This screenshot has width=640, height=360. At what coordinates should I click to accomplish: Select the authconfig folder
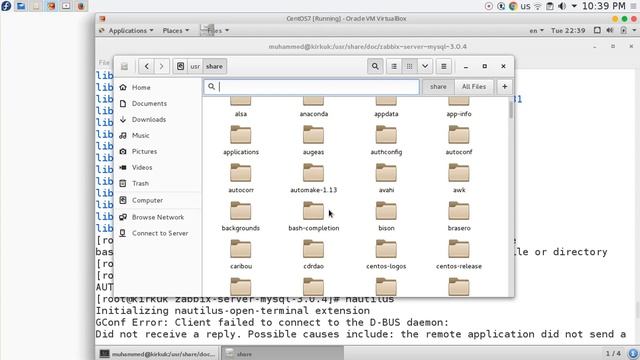tap(386, 140)
